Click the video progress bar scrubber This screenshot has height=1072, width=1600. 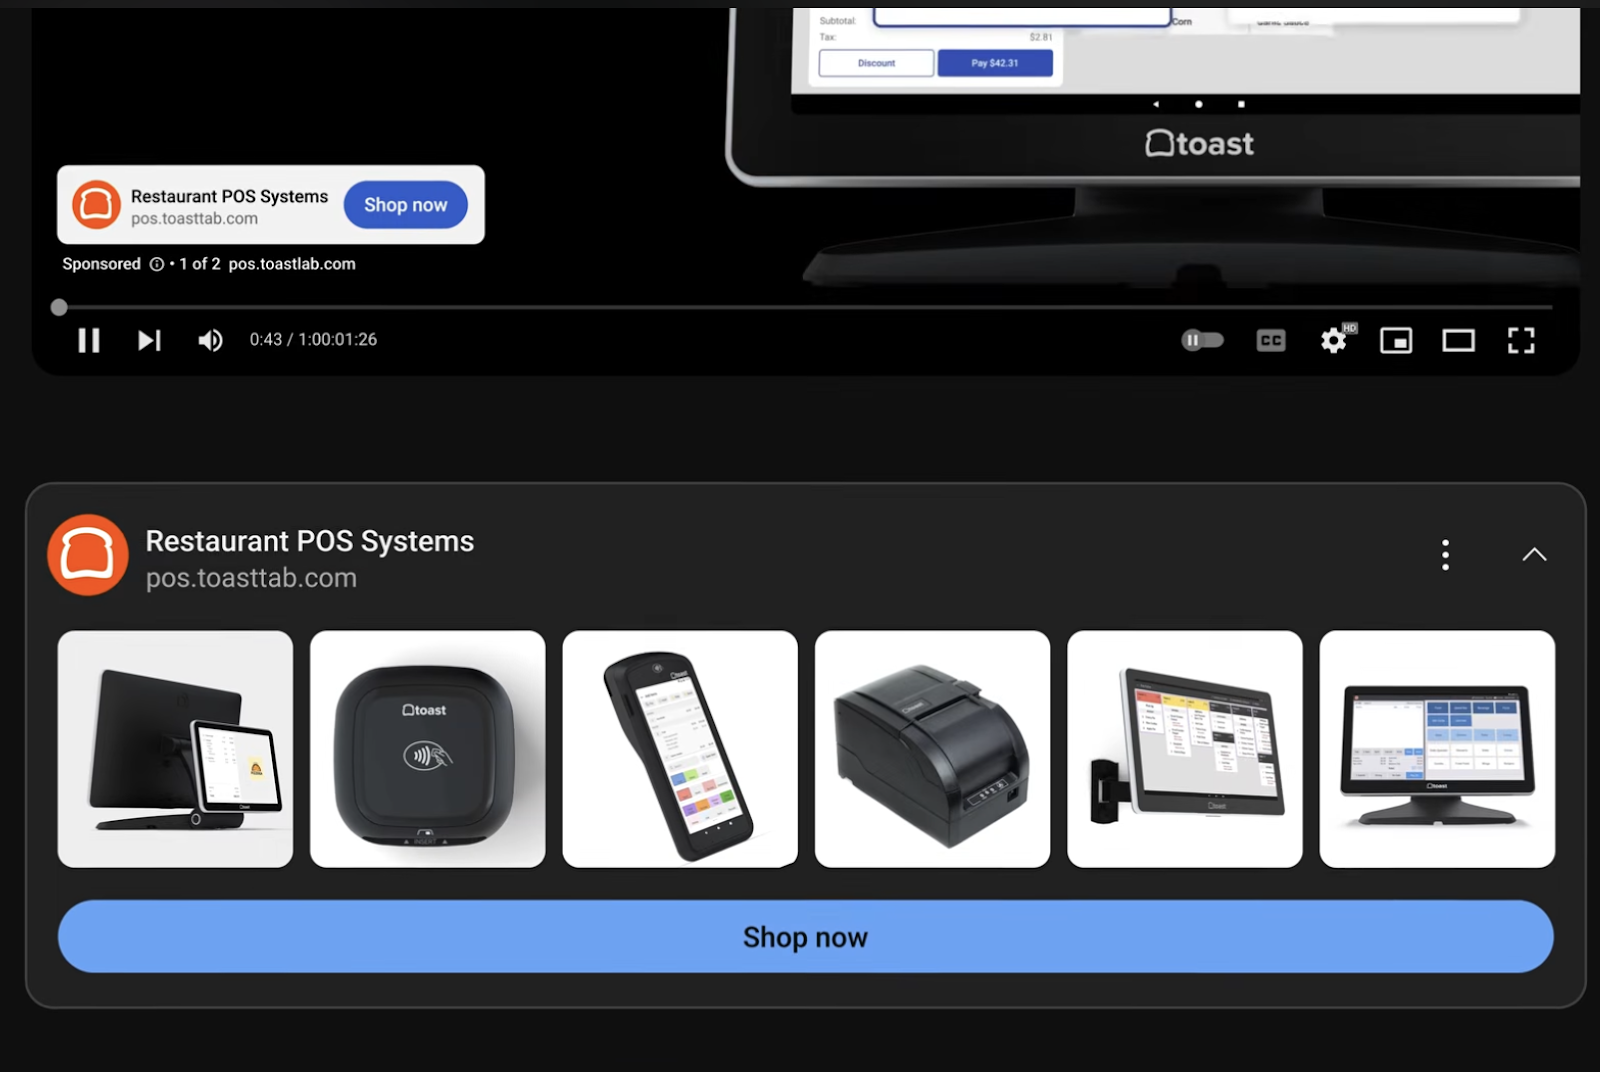(59, 307)
